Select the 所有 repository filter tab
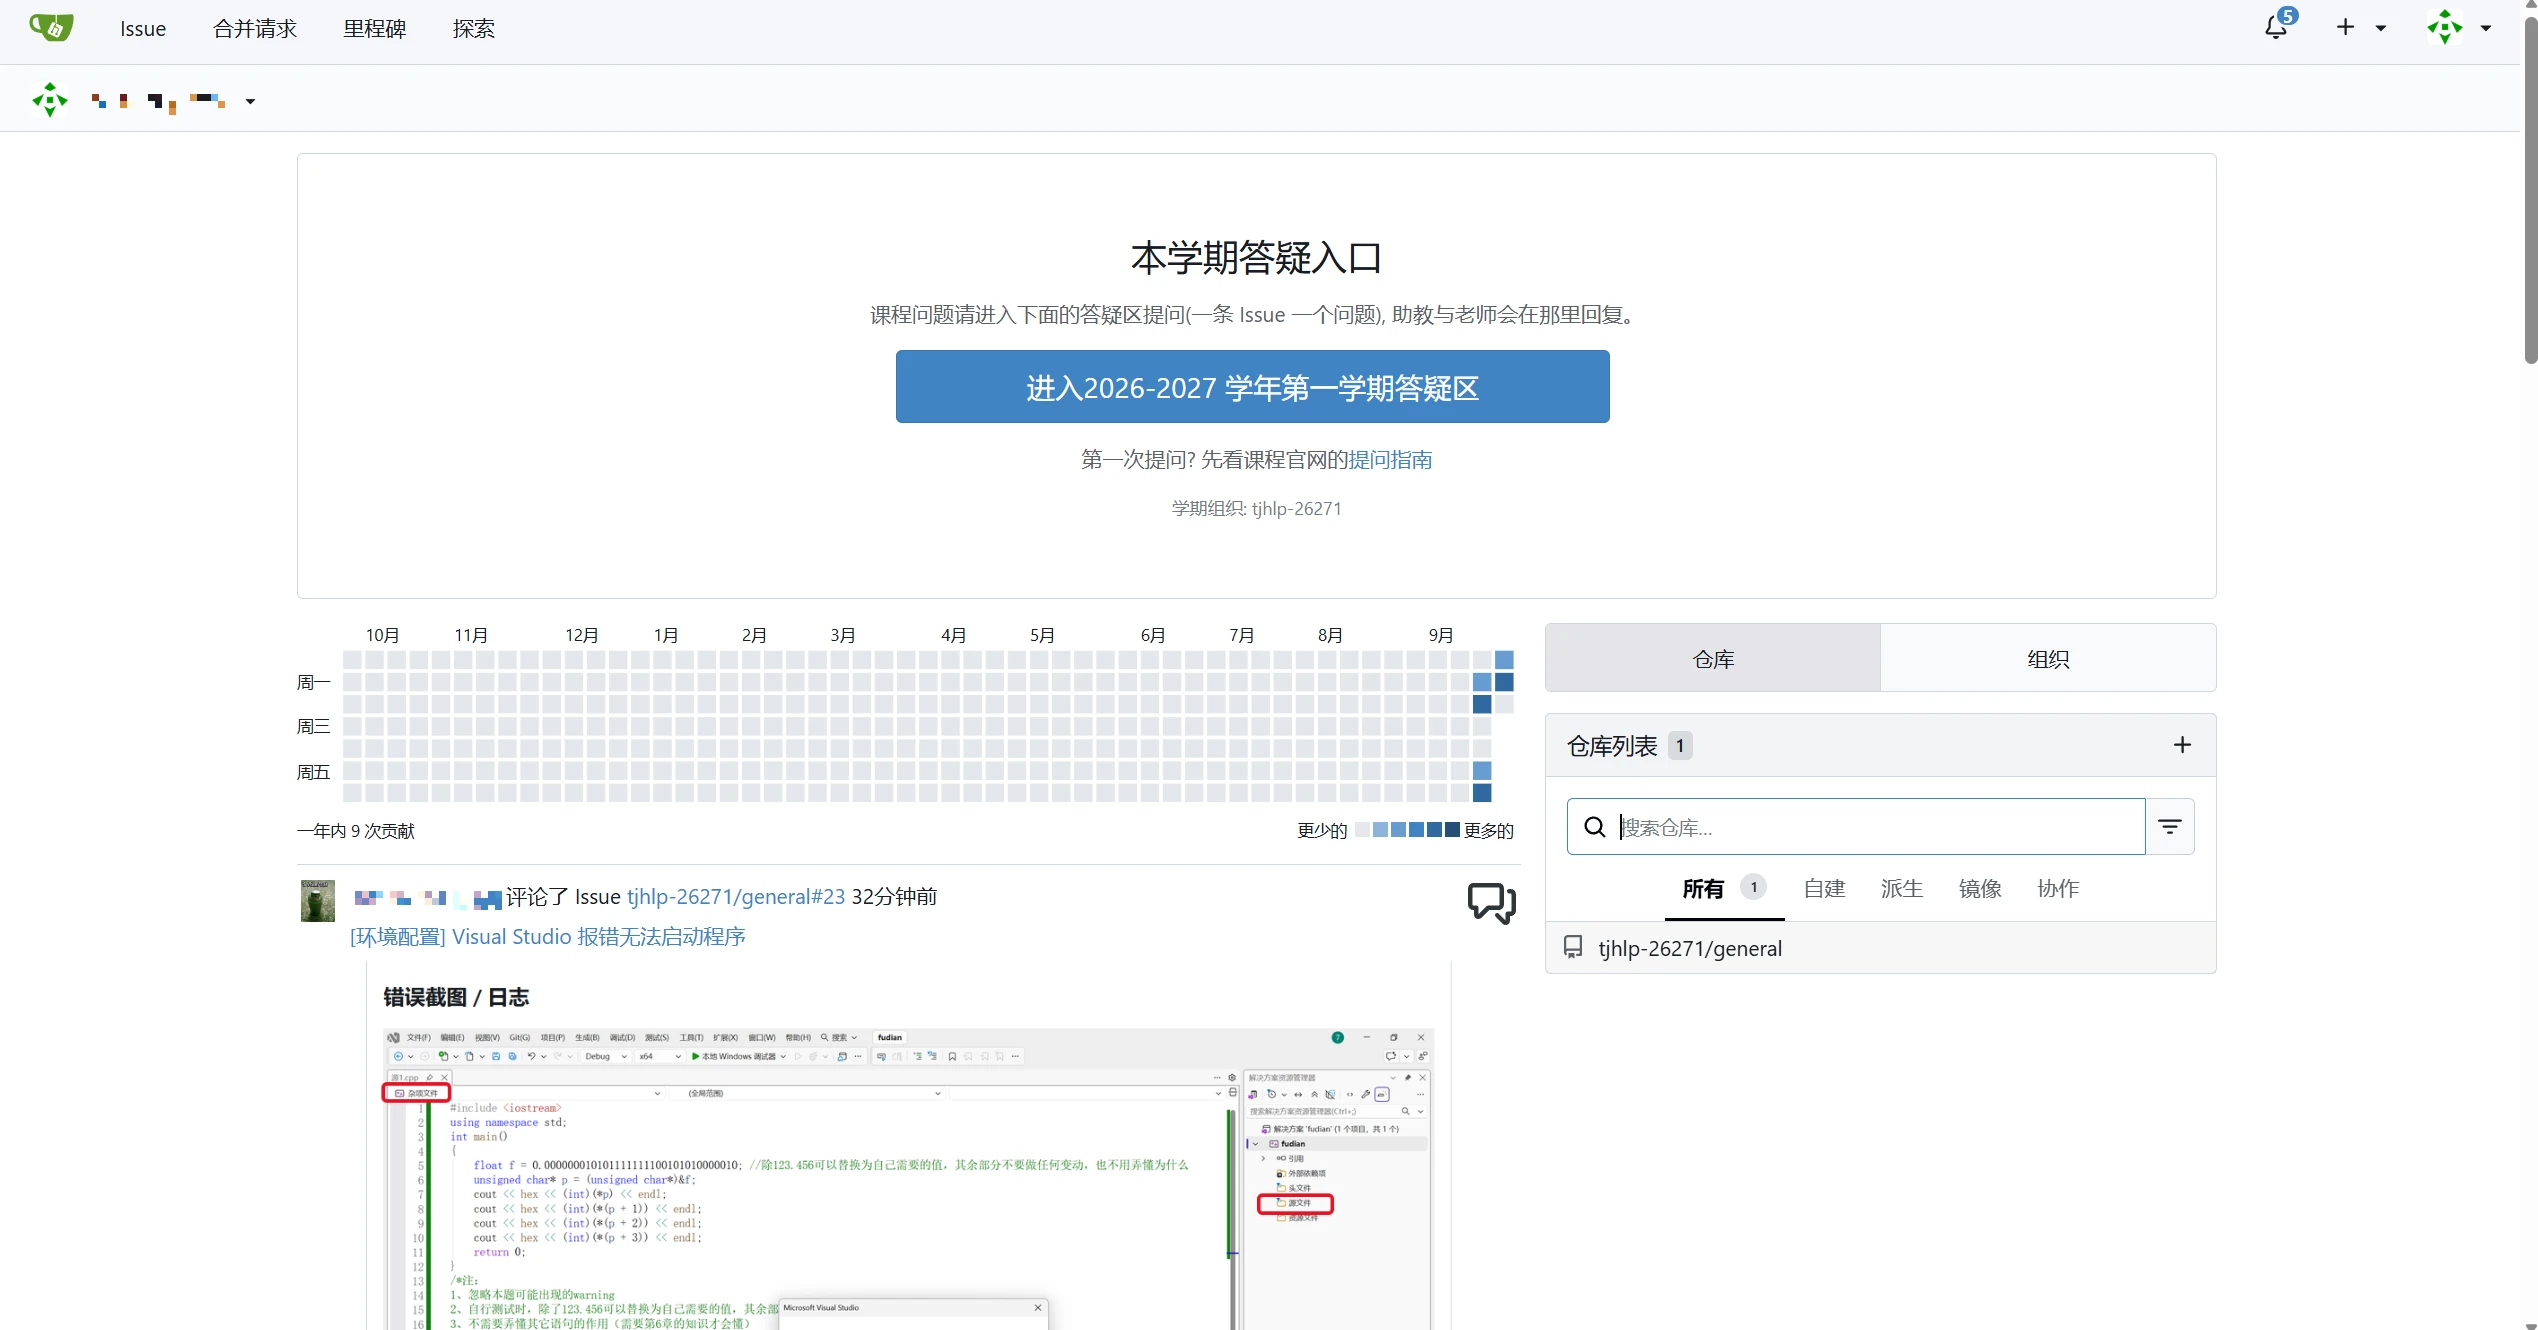This screenshot has height=1330, width=2538. point(1724,888)
